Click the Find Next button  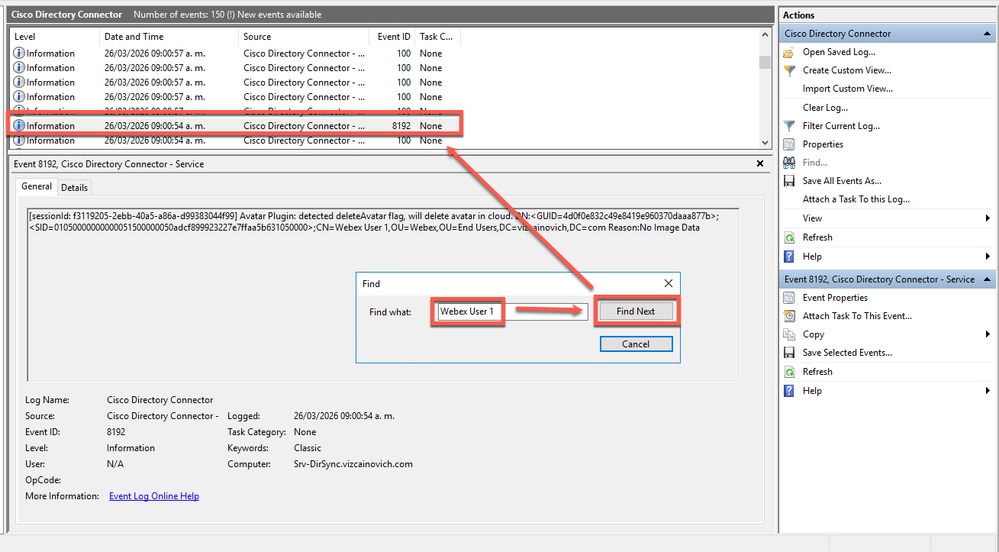[x=636, y=311]
